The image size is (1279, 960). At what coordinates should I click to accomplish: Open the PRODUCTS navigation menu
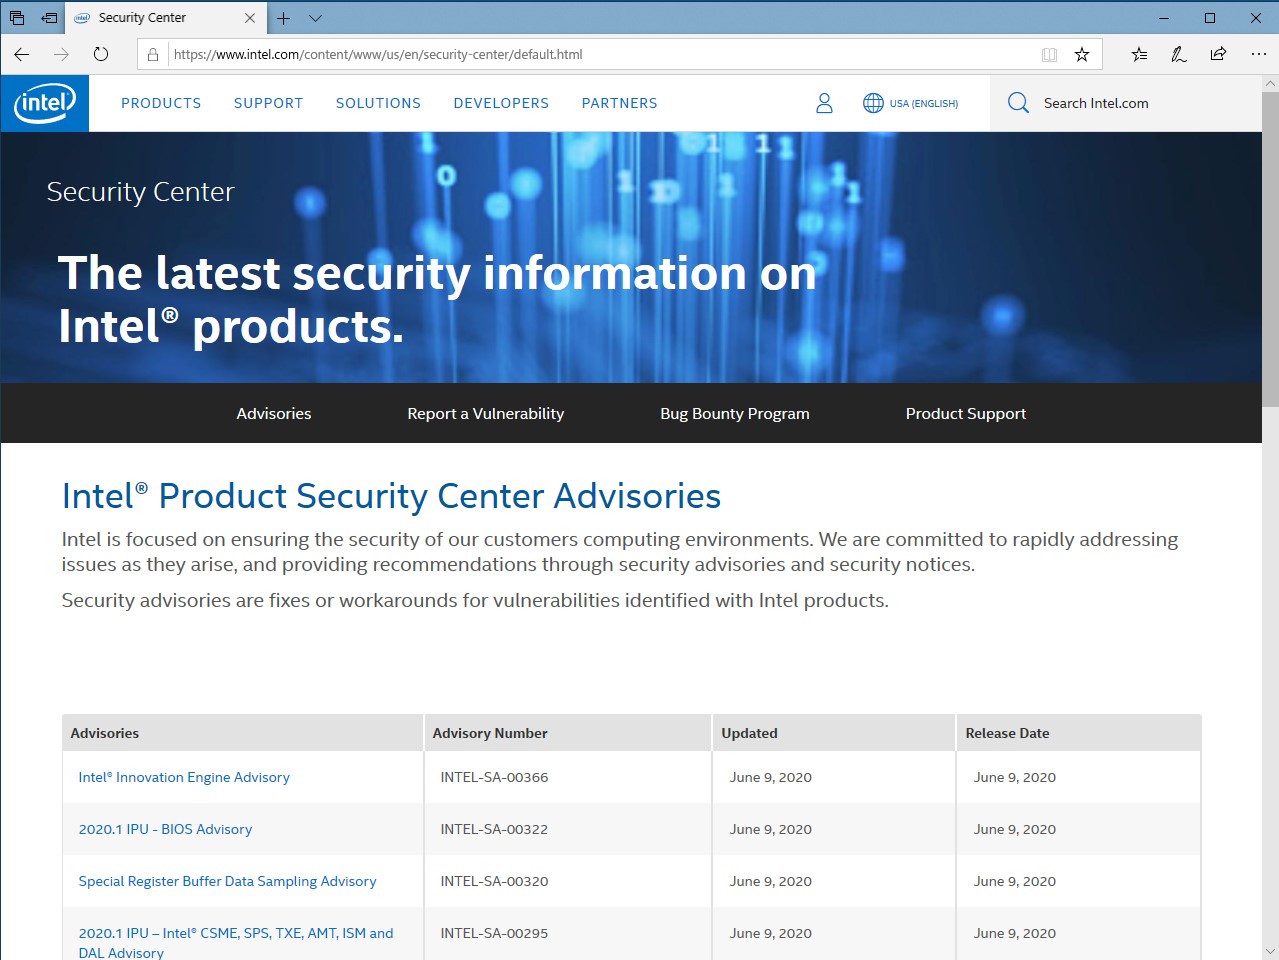[161, 103]
